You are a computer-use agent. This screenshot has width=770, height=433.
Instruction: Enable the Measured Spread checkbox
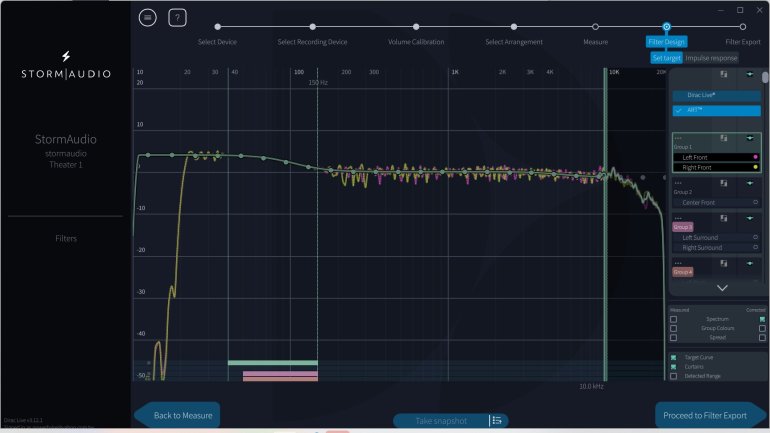[673, 338]
